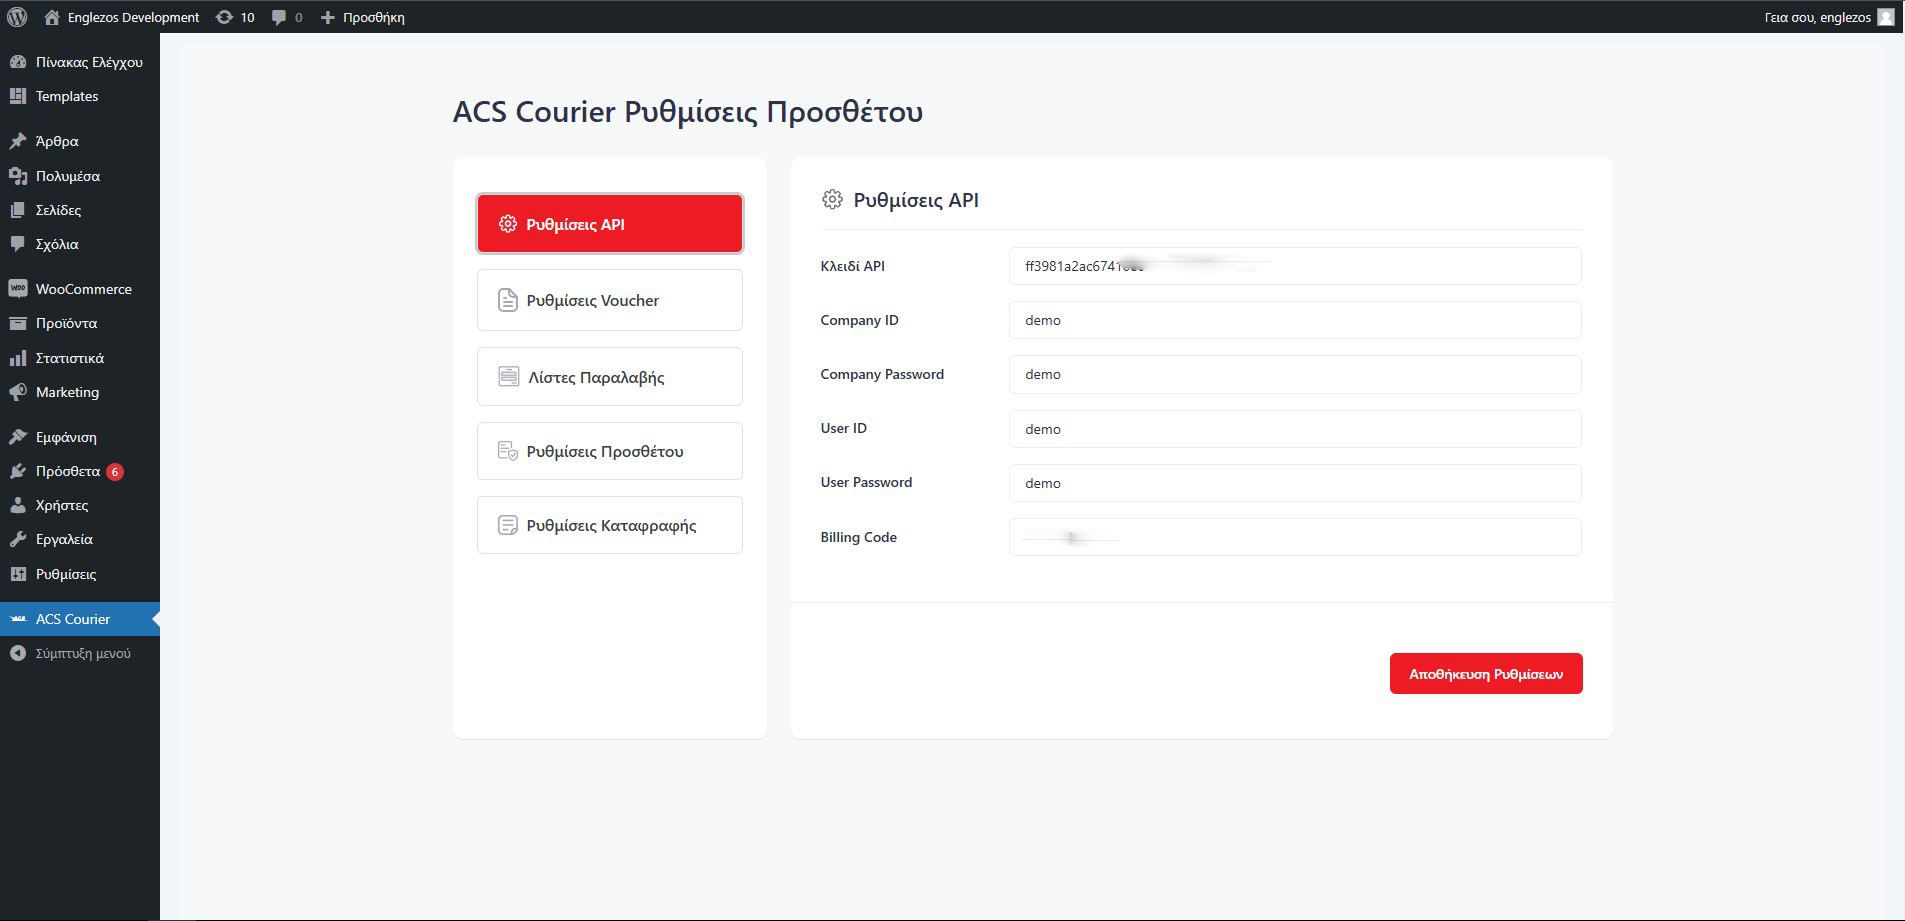
Task: Click the Στατιστικά bar chart icon
Action: coord(17,358)
